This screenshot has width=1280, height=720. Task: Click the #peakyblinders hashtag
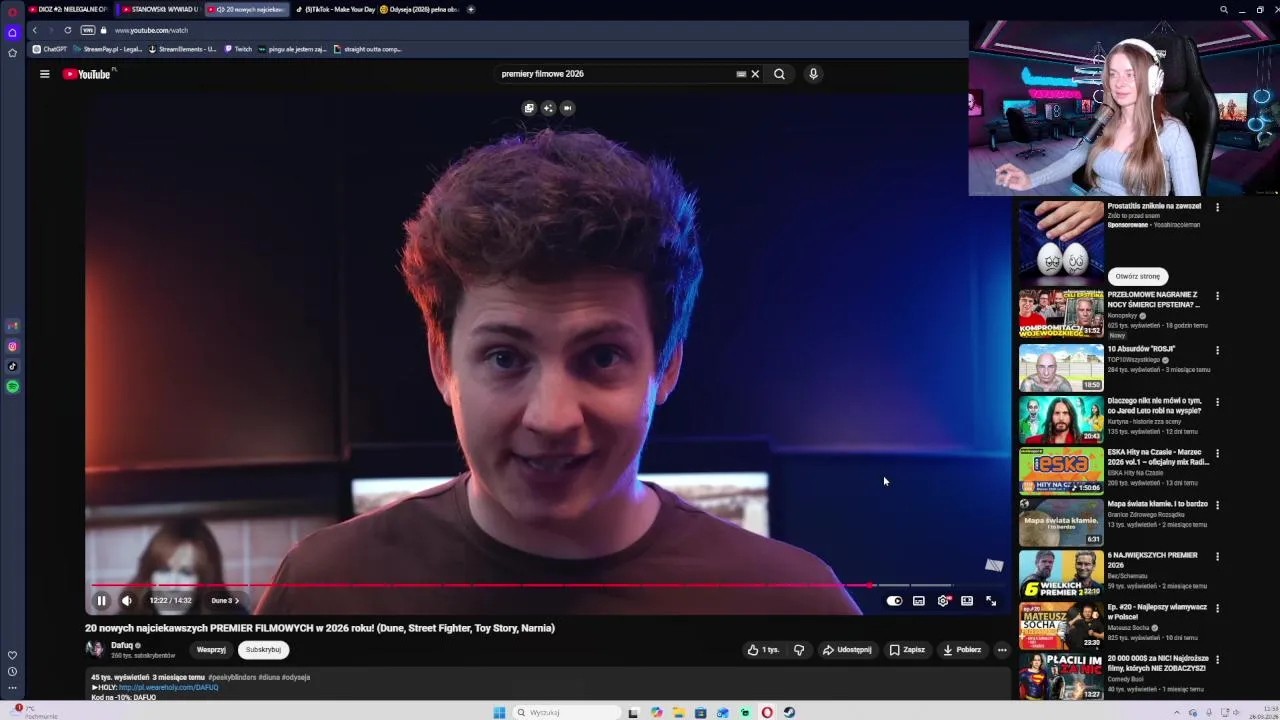[x=232, y=677]
